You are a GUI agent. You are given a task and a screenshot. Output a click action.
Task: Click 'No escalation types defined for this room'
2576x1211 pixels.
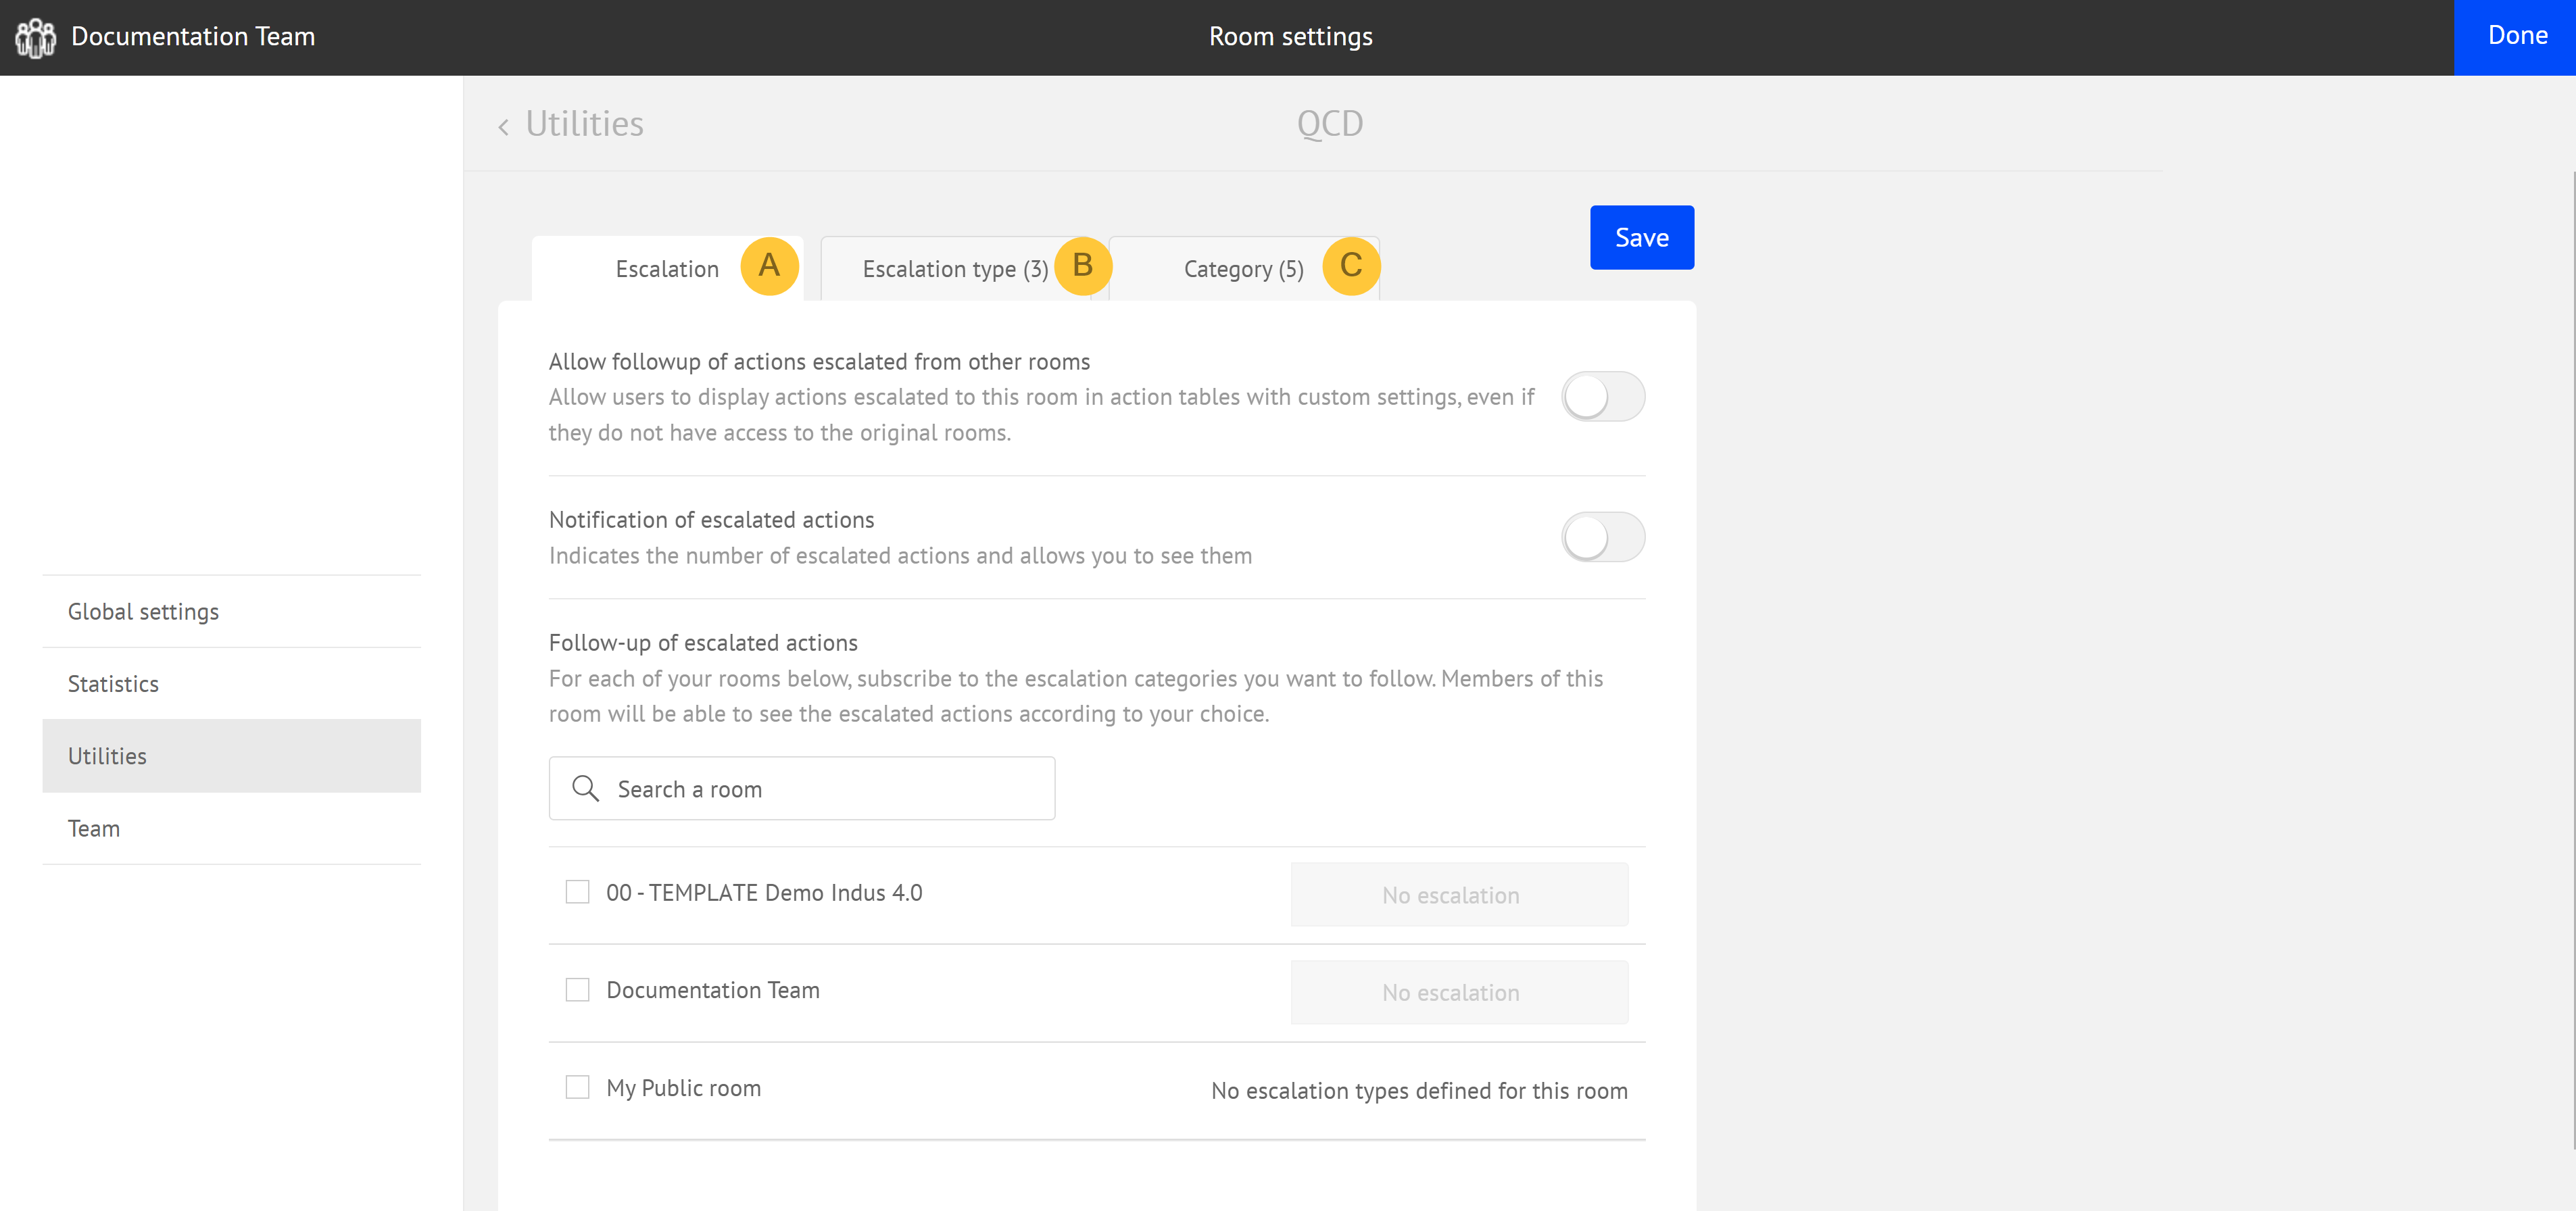click(x=1419, y=1091)
